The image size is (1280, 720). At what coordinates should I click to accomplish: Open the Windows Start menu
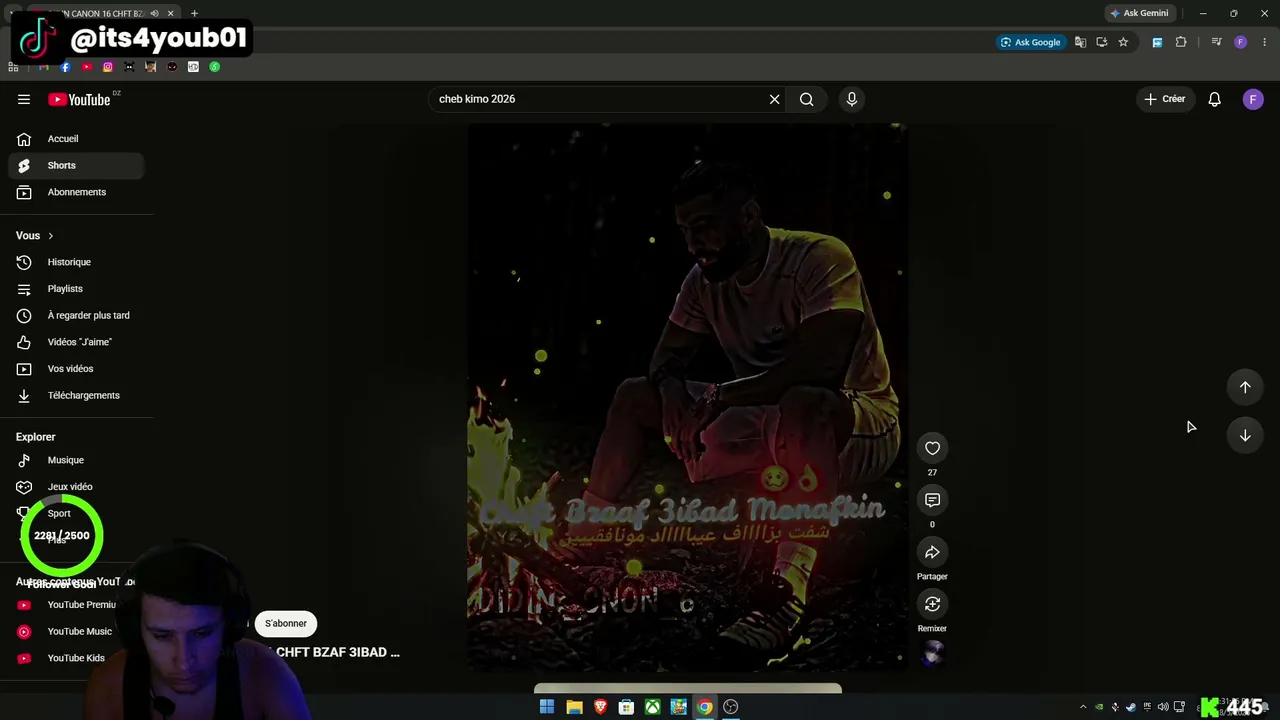tap(547, 707)
